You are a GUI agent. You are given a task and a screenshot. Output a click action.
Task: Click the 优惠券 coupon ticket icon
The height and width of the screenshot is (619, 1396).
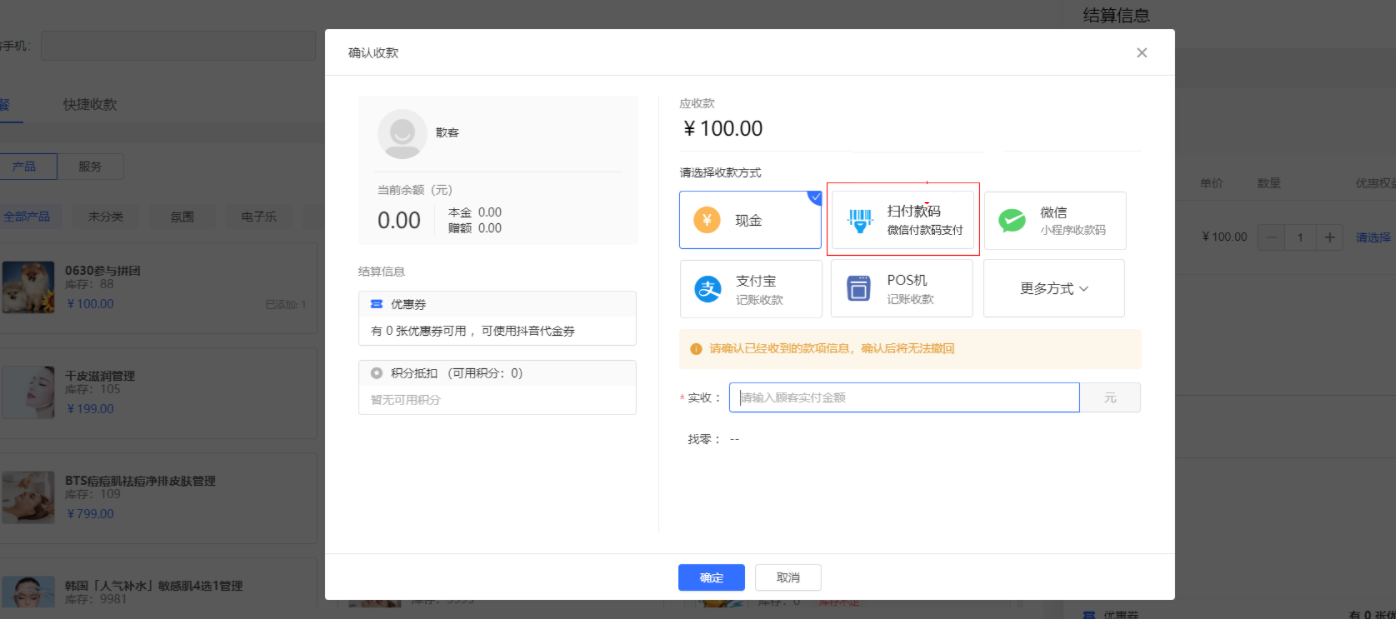pyautogui.click(x=376, y=304)
